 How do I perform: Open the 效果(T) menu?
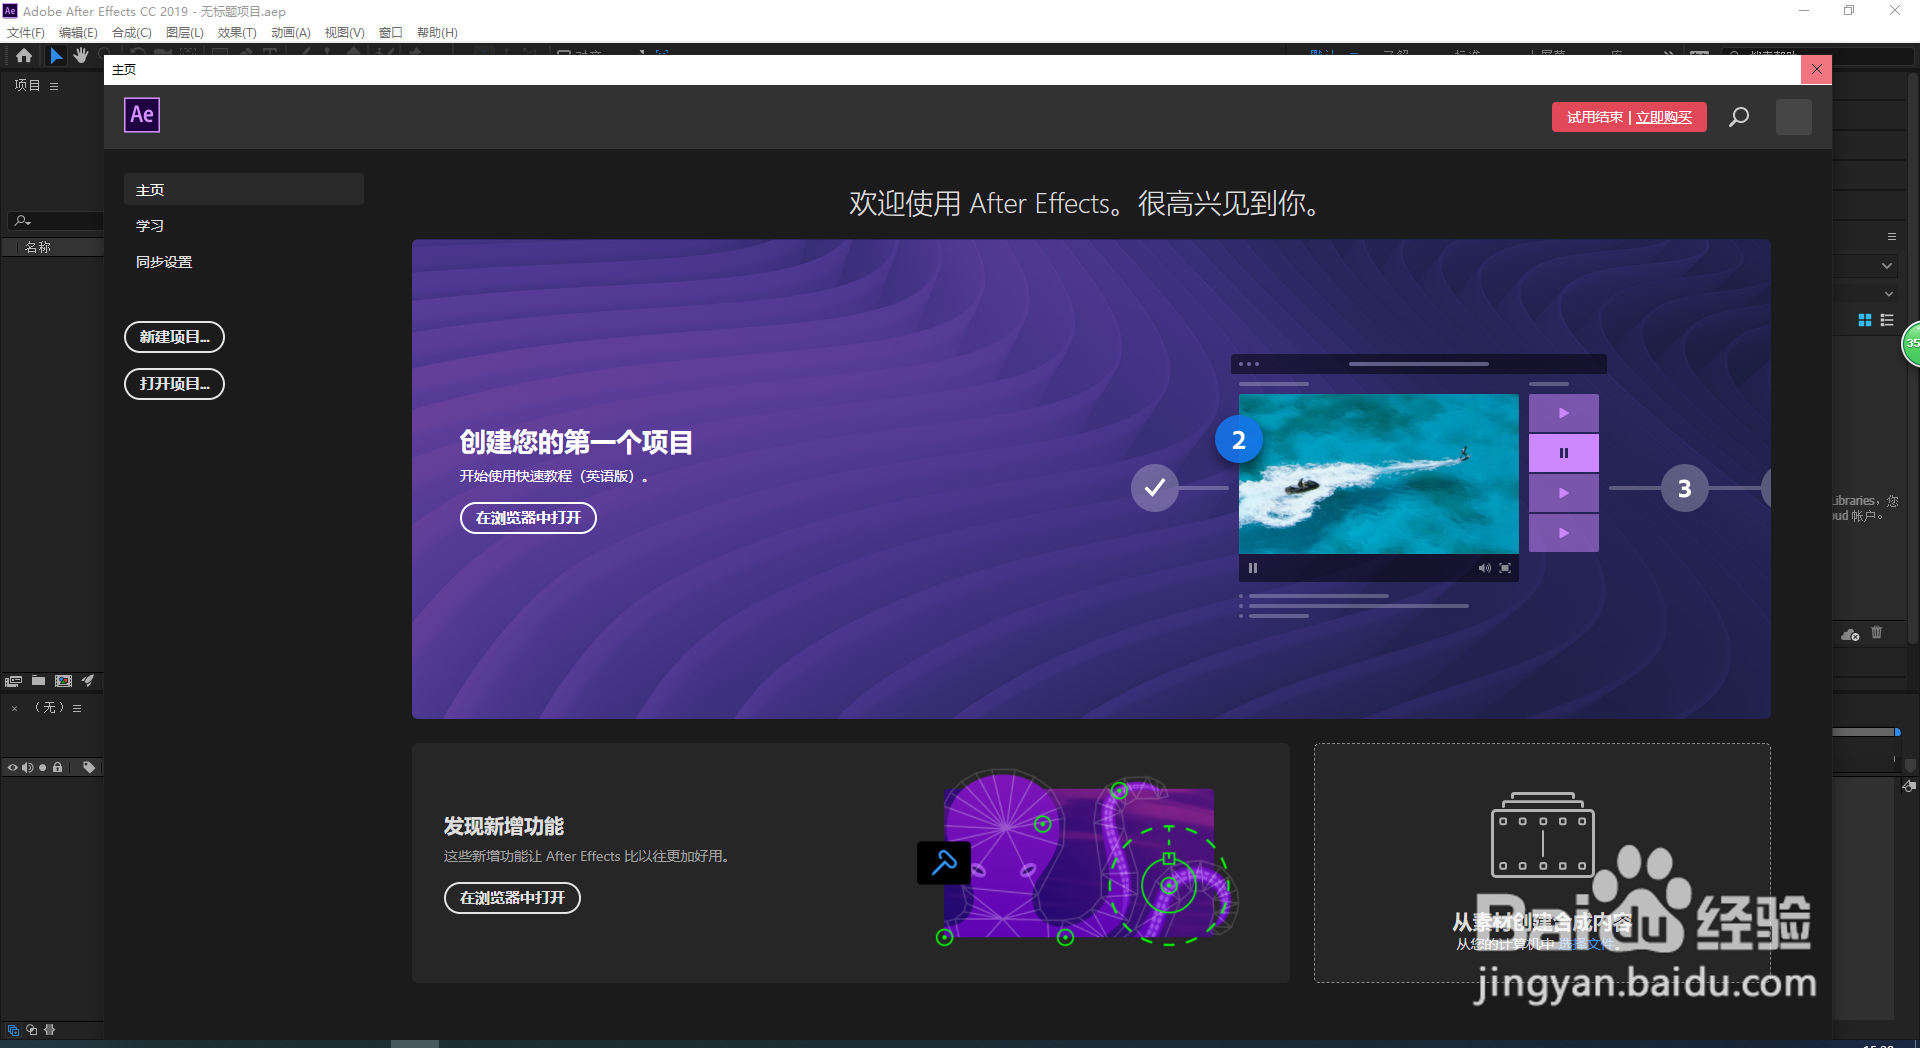tap(237, 33)
